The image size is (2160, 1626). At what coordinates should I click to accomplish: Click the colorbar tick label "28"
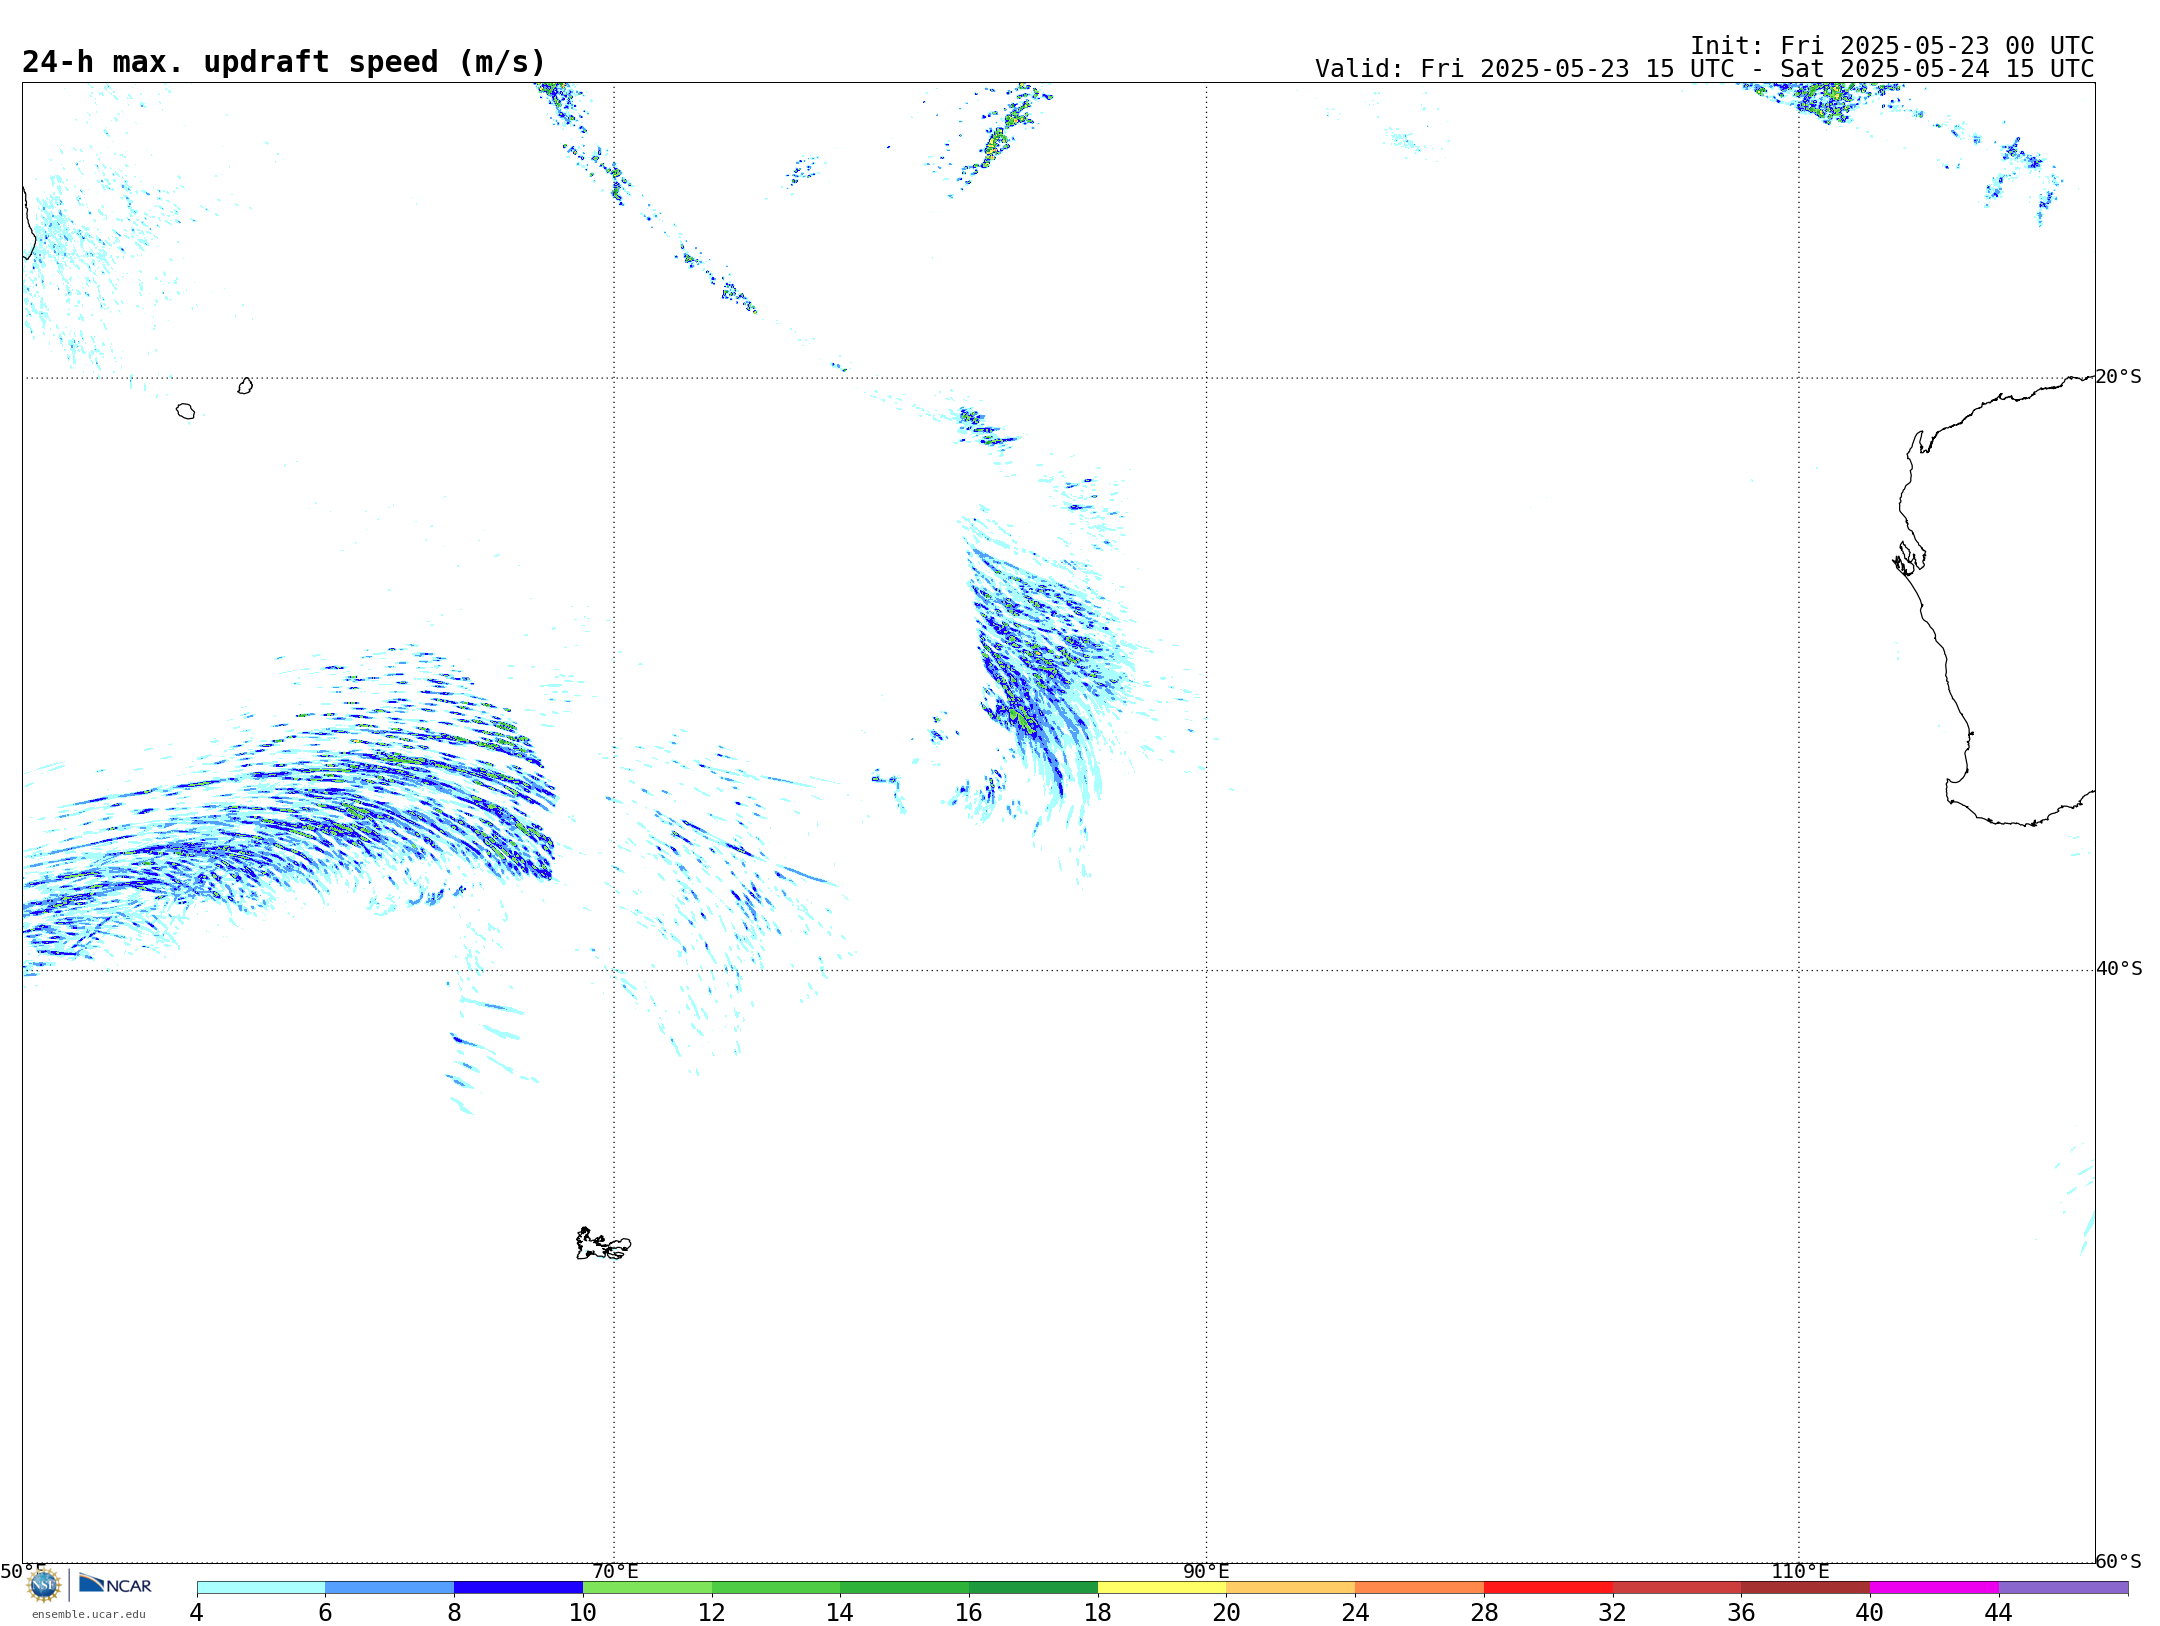[x=1484, y=1612]
